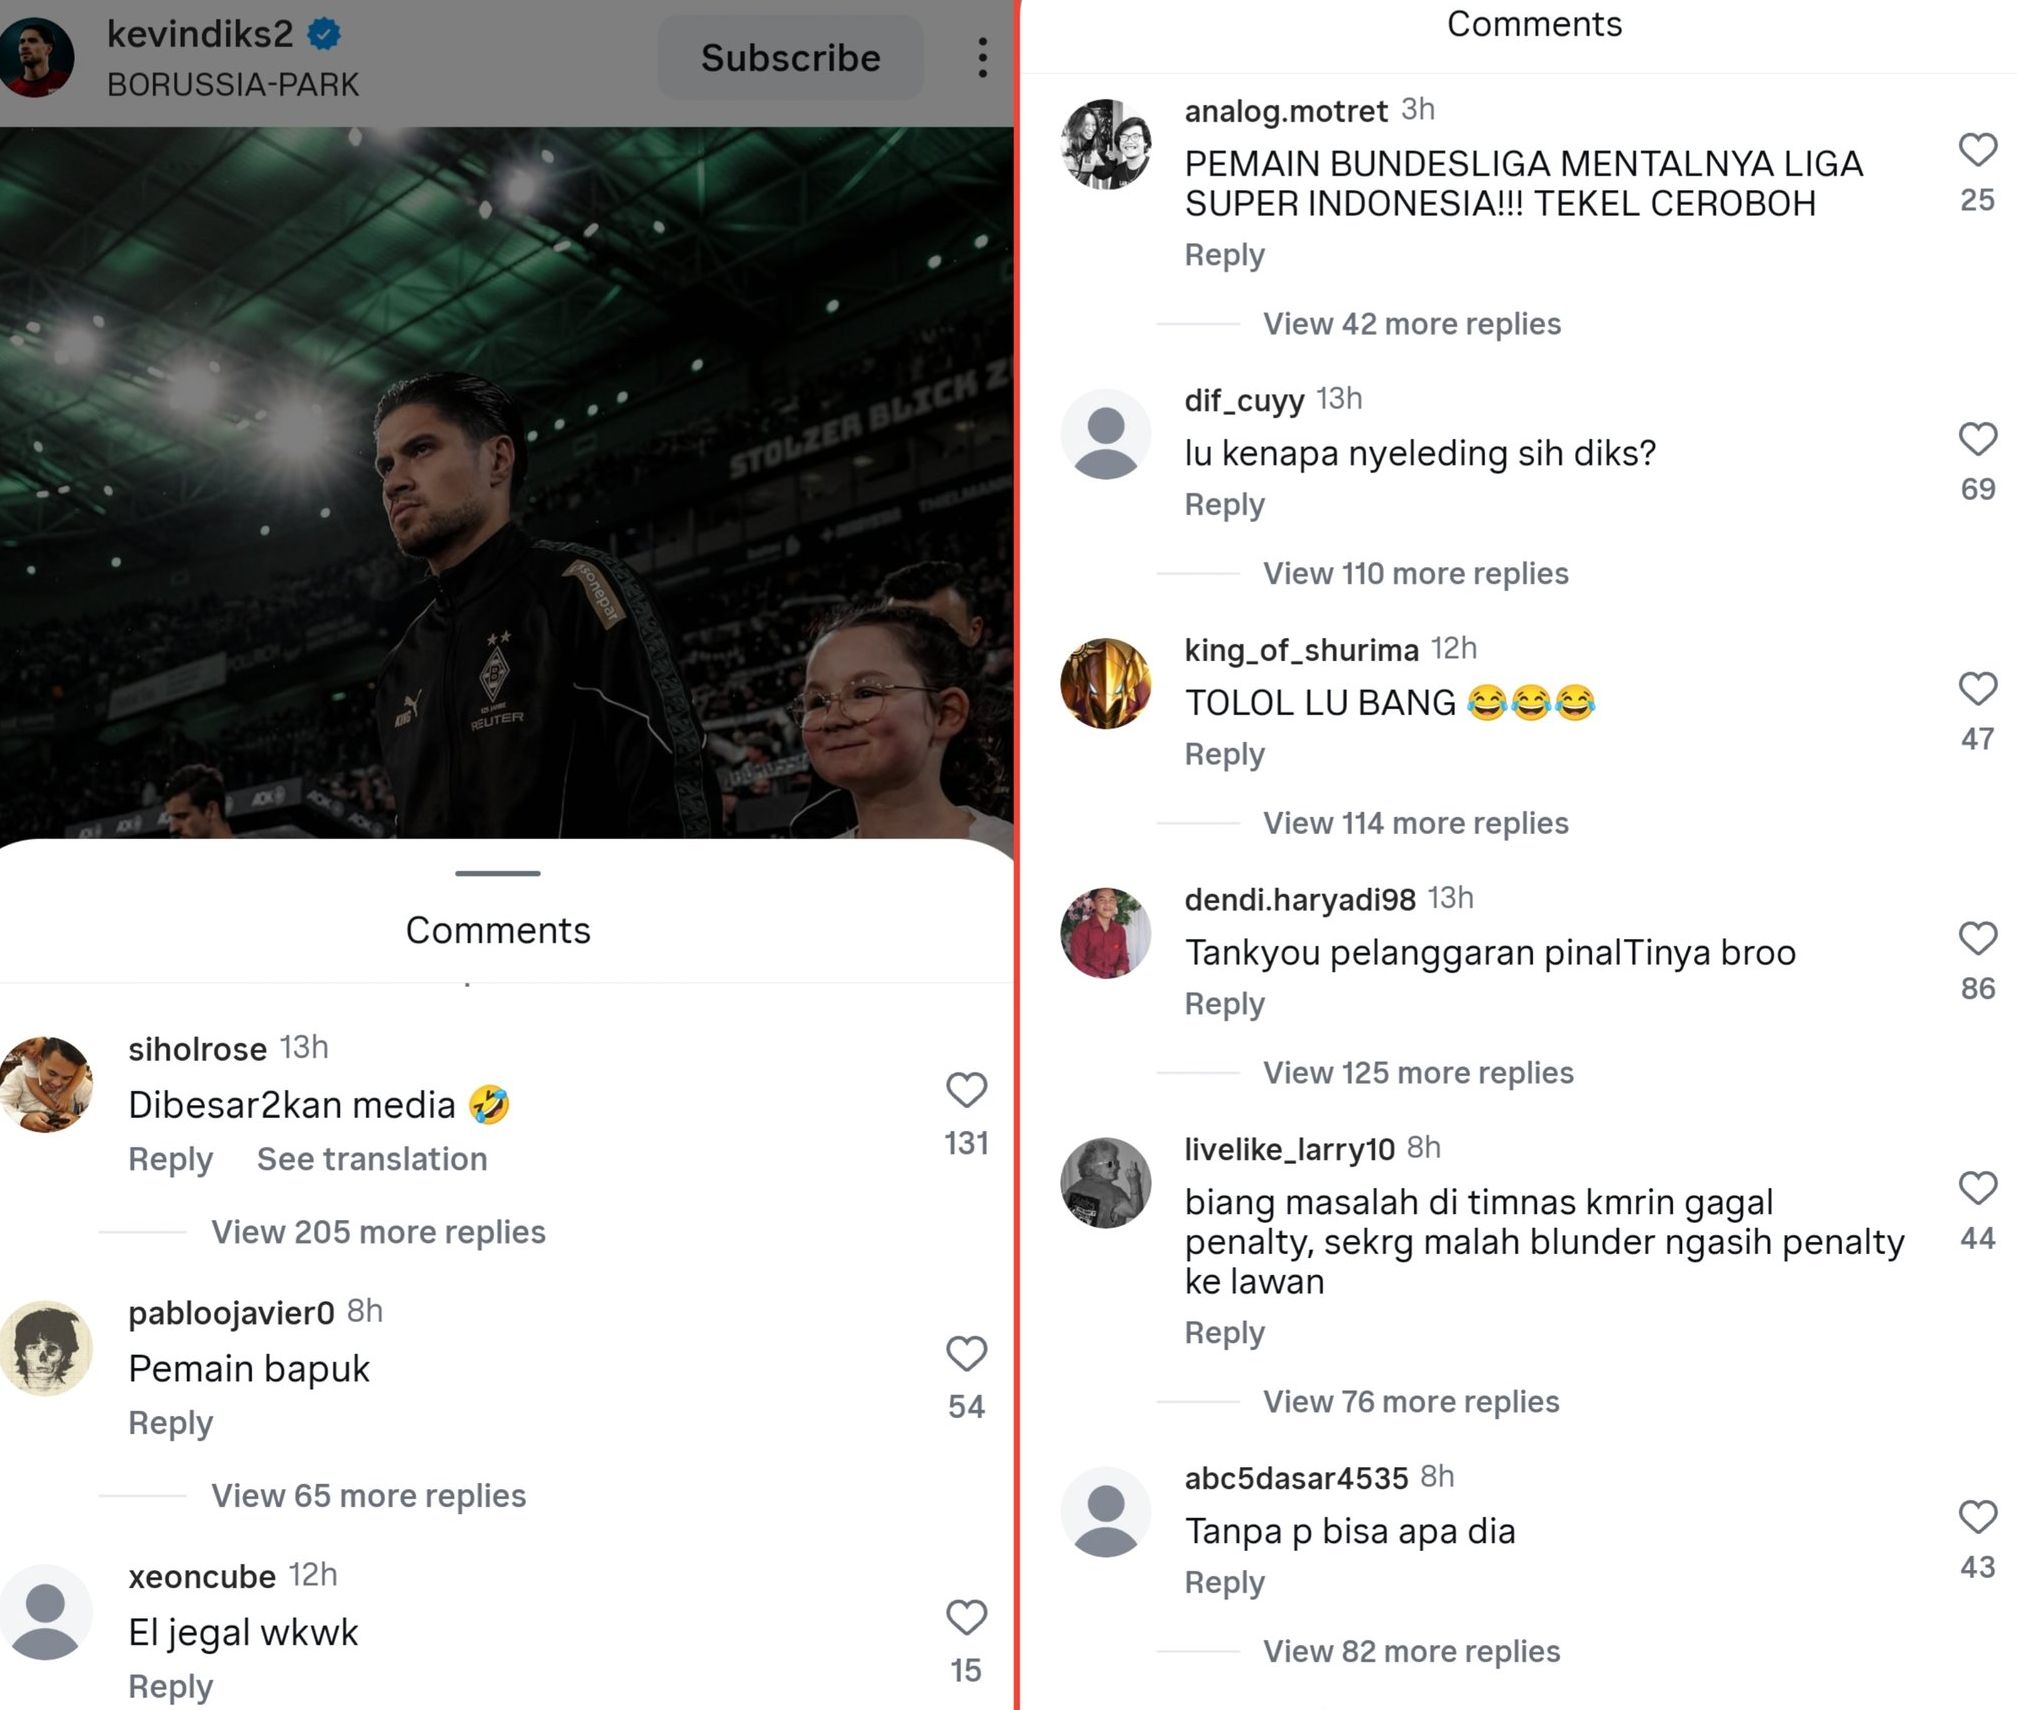
Task: Expand 'View 65 more replies'
Action: (368, 1496)
